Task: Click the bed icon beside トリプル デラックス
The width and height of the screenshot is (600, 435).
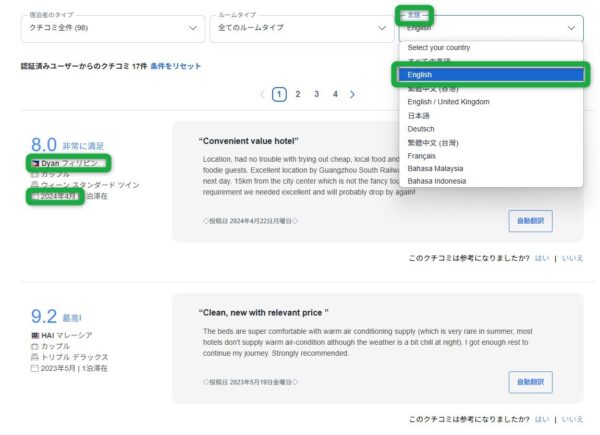Action: [x=36, y=357]
